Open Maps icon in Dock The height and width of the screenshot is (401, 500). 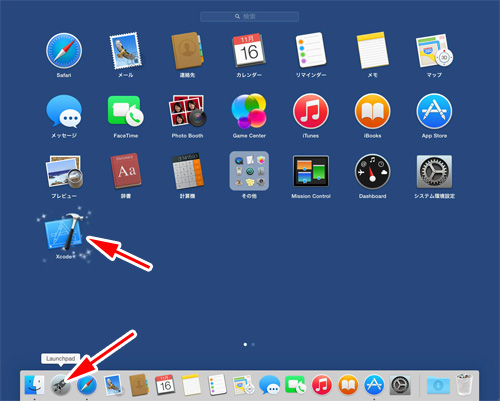point(244,385)
